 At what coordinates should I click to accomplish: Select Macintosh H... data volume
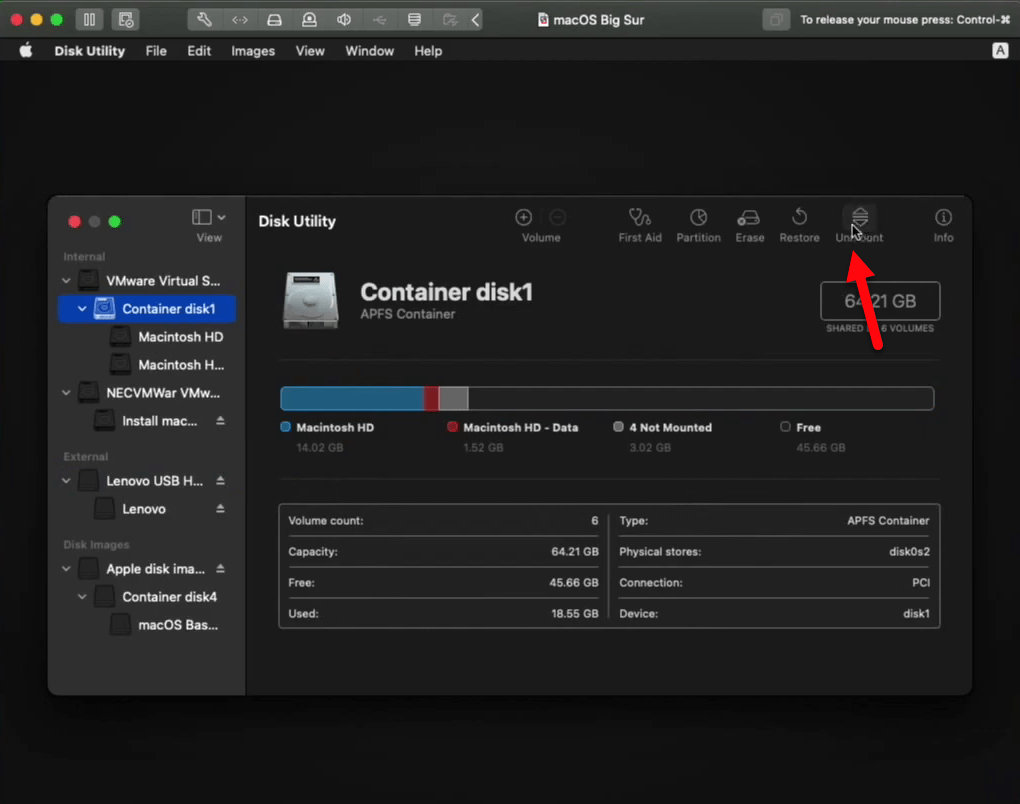[x=148, y=365]
